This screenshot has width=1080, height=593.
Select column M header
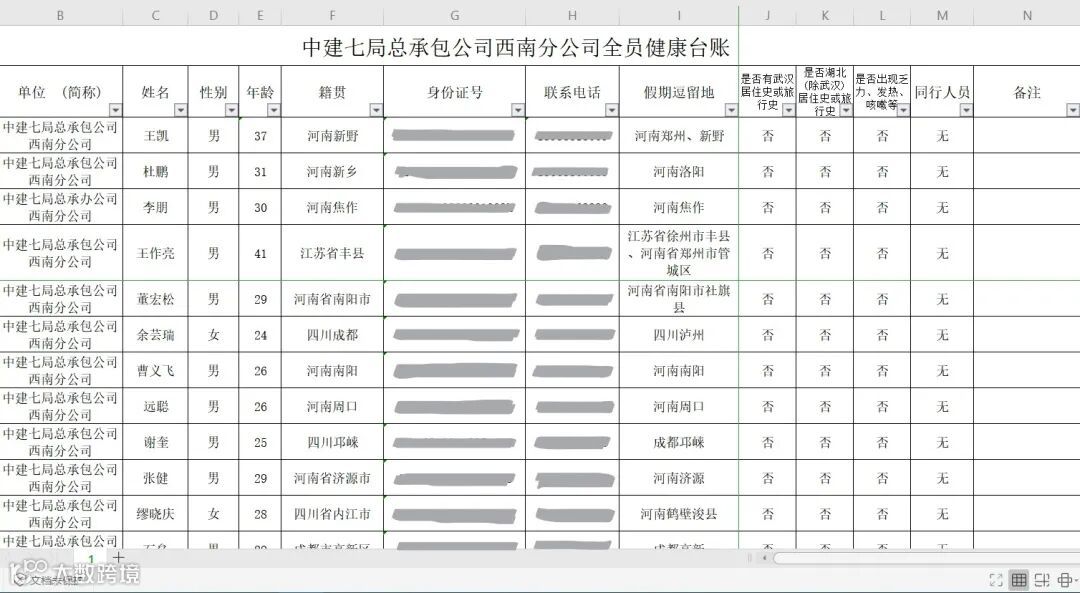coord(942,15)
